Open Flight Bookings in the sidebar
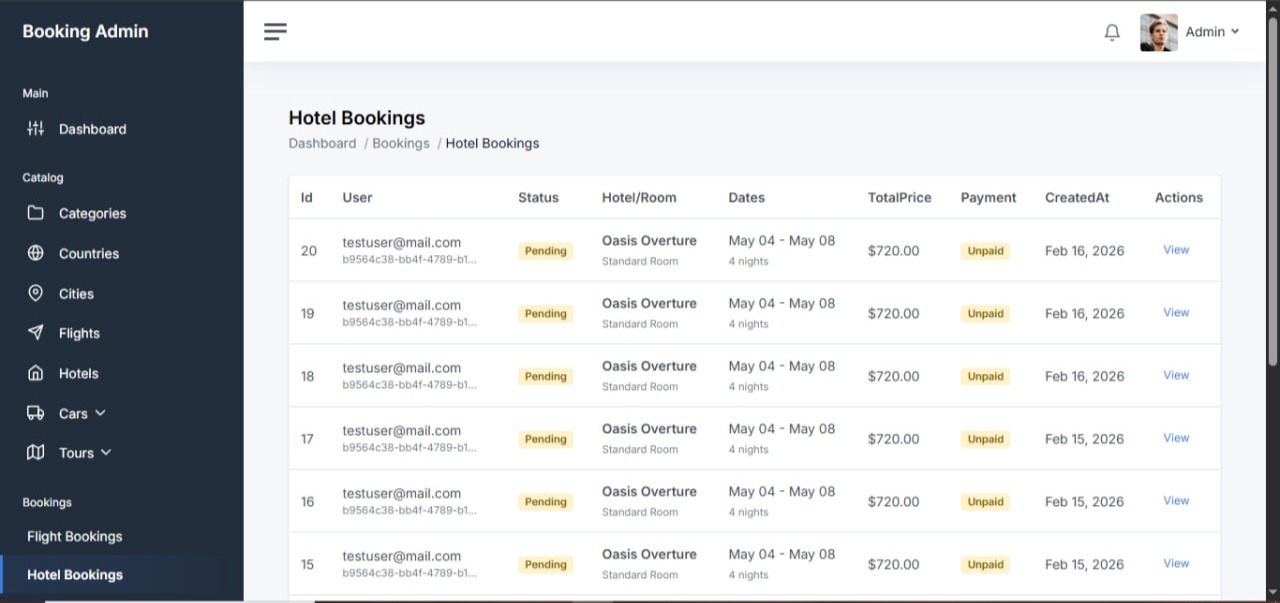 (75, 537)
